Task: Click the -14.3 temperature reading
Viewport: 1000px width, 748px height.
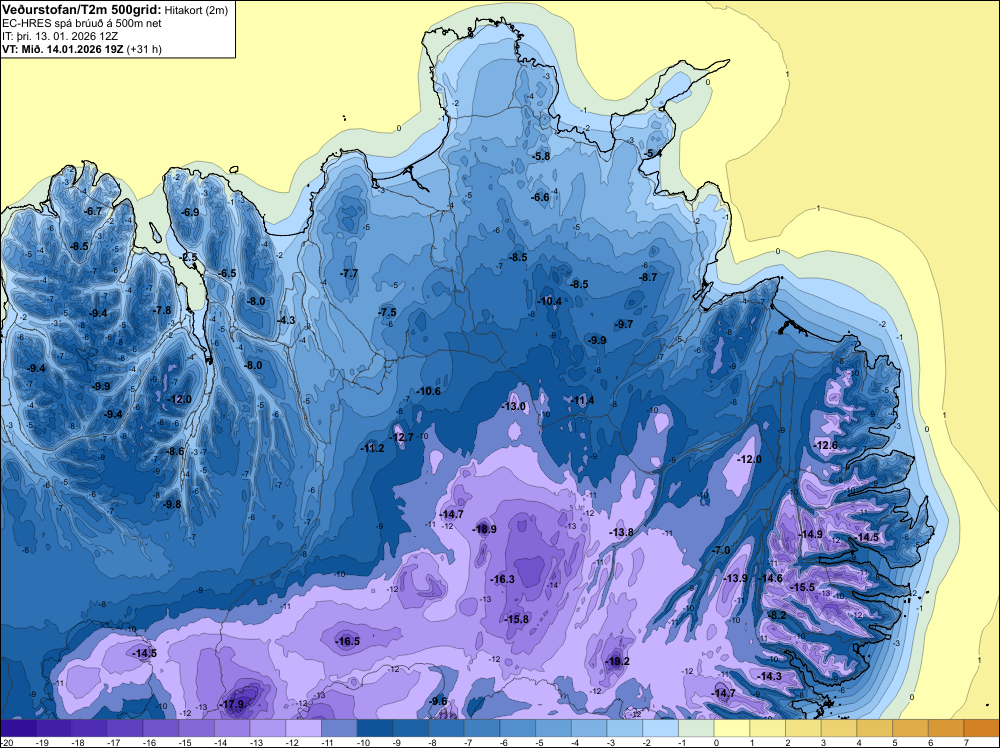Action: coord(770,677)
